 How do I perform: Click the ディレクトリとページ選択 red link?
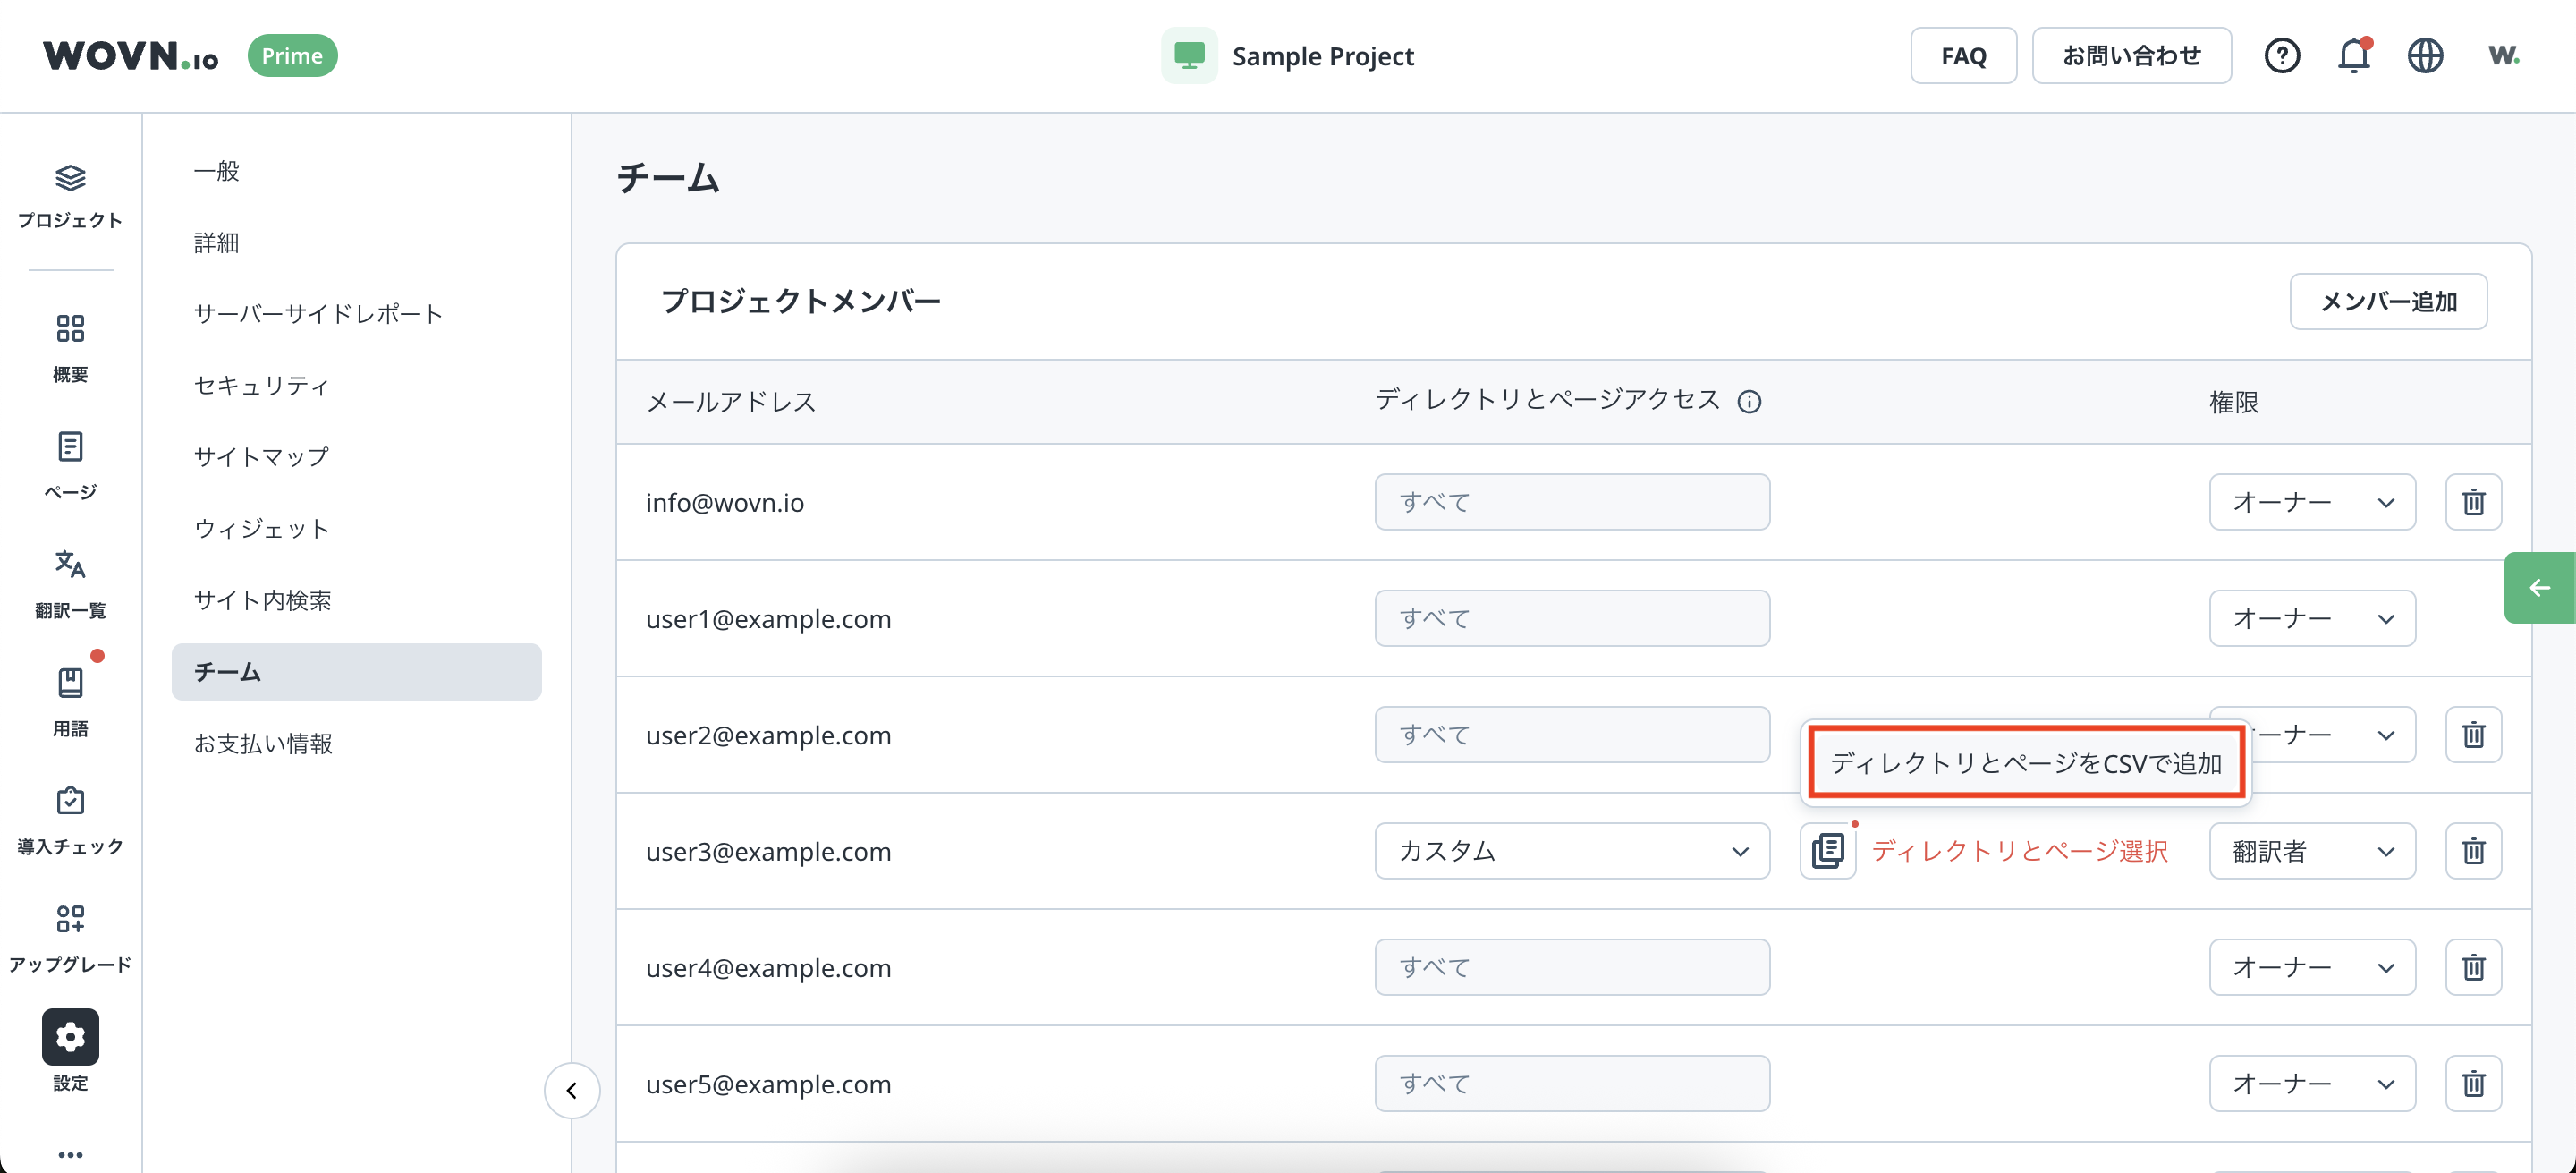tap(2019, 851)
